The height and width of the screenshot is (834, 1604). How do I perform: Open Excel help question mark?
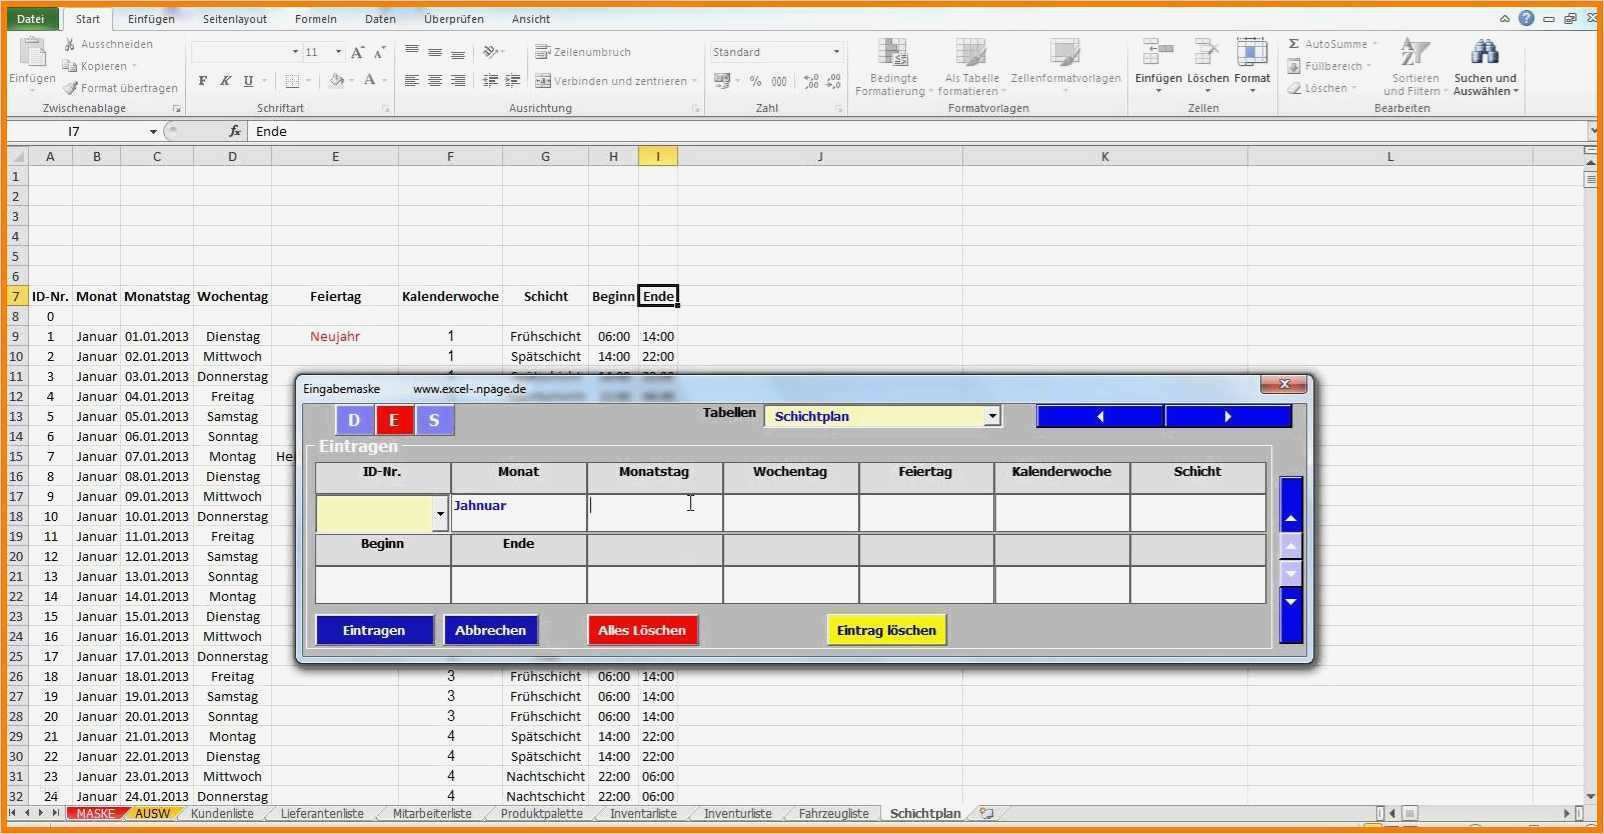click(x=1526, y=18)
